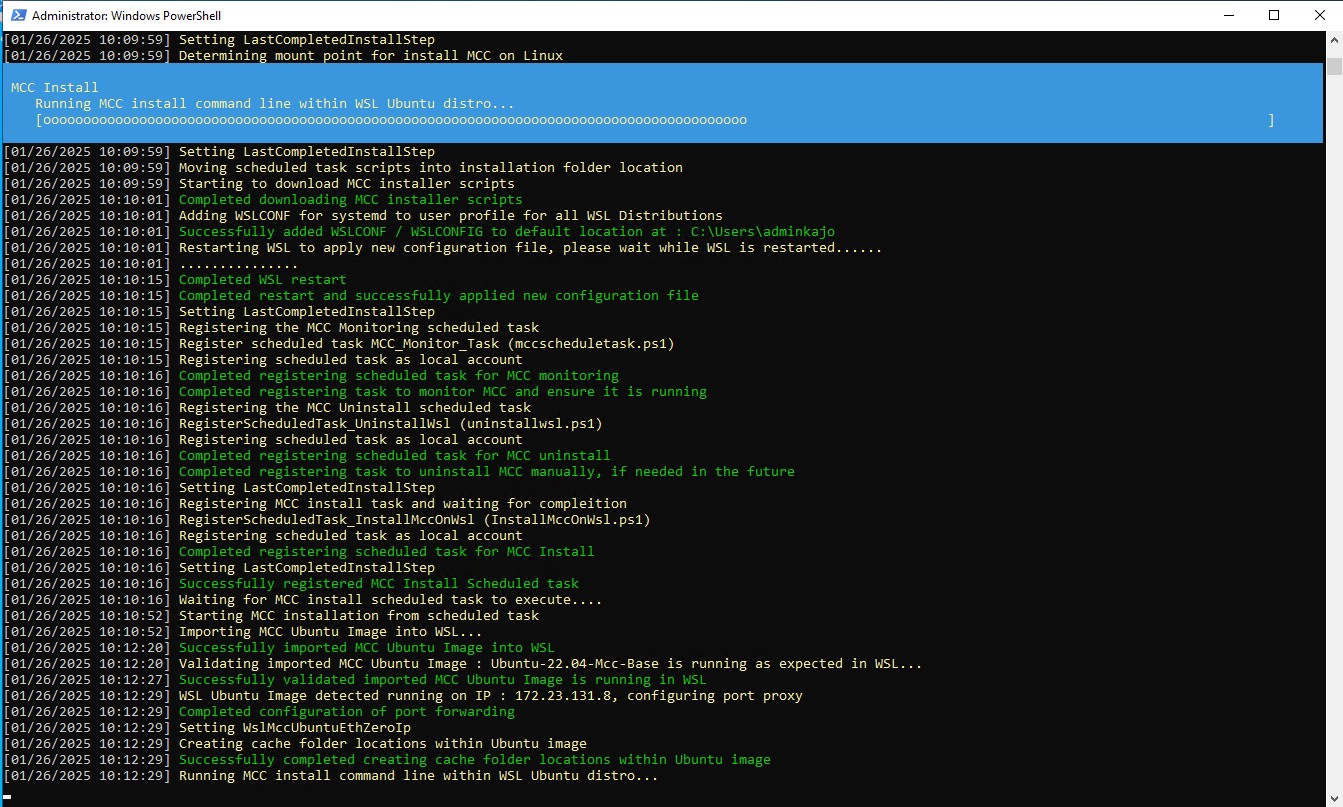
Task: Click the PowerShell icon in title bar
Action: [x=17, y=15]
